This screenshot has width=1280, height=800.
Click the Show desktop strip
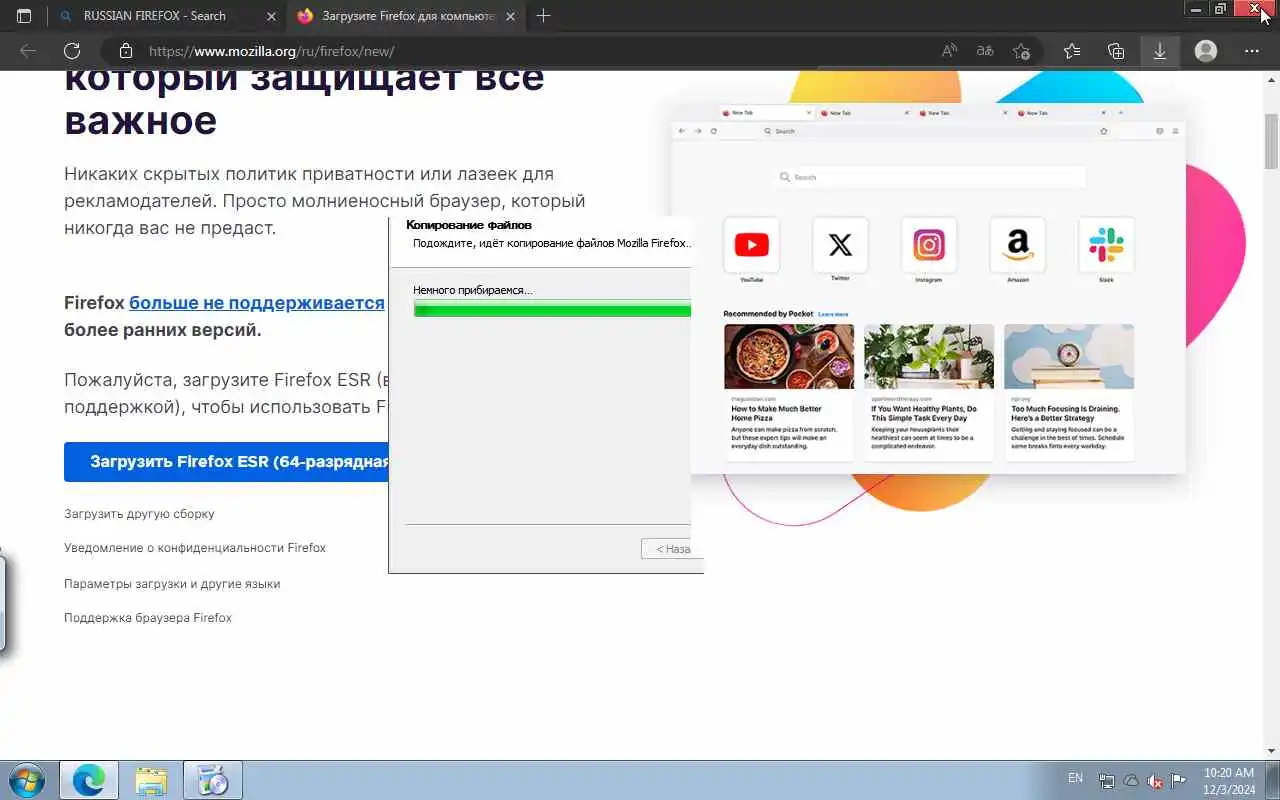click(x=1273, y=780)
